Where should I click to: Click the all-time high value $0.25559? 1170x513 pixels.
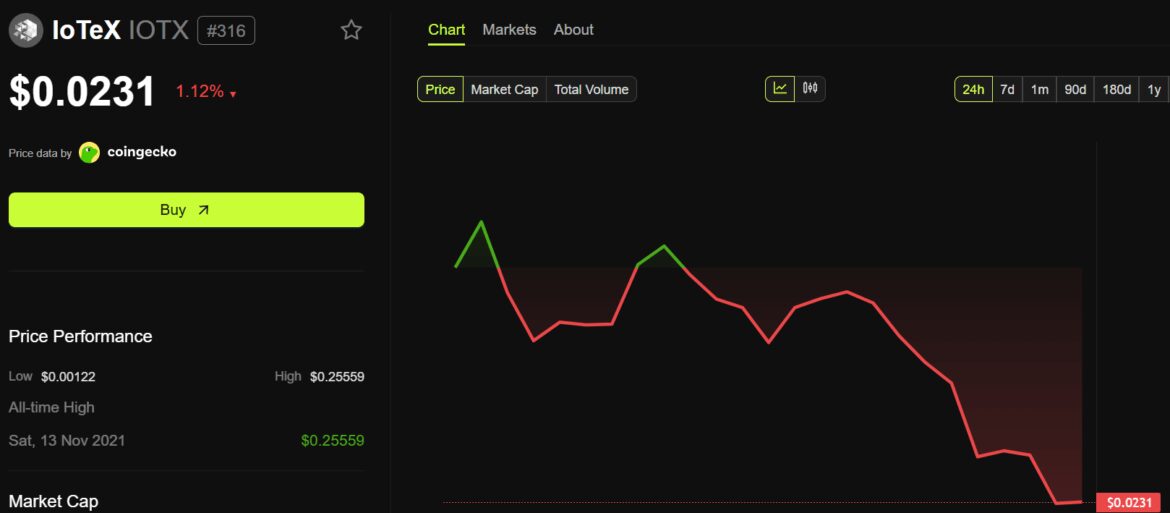pyautogui.click(x=332, y=440)
